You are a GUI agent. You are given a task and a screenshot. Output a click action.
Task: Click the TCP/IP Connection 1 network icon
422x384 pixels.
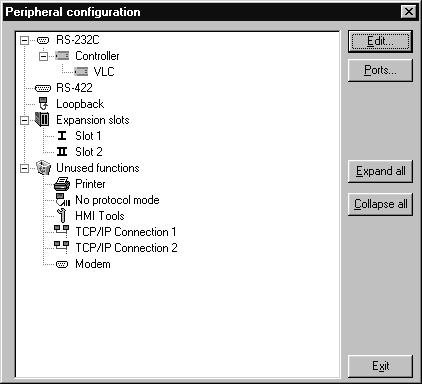[62, 230]
